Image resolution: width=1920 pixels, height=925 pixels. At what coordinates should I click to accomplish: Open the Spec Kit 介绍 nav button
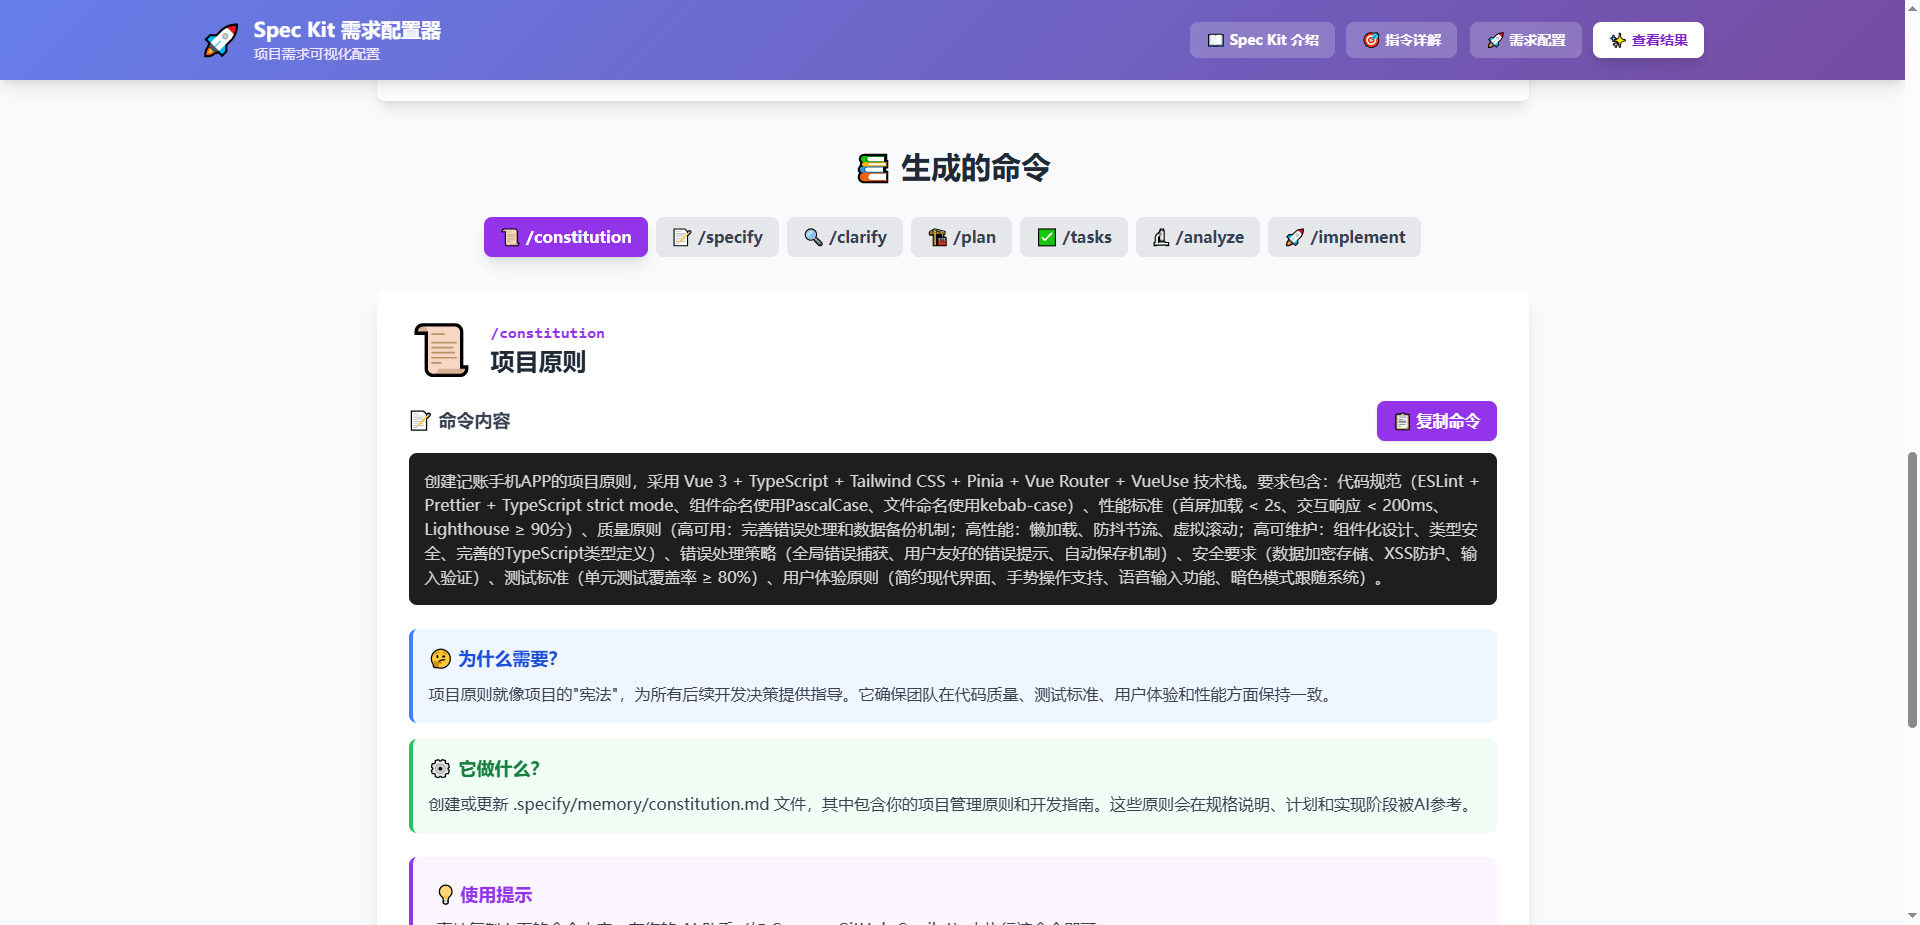(x=1262, y=40)
